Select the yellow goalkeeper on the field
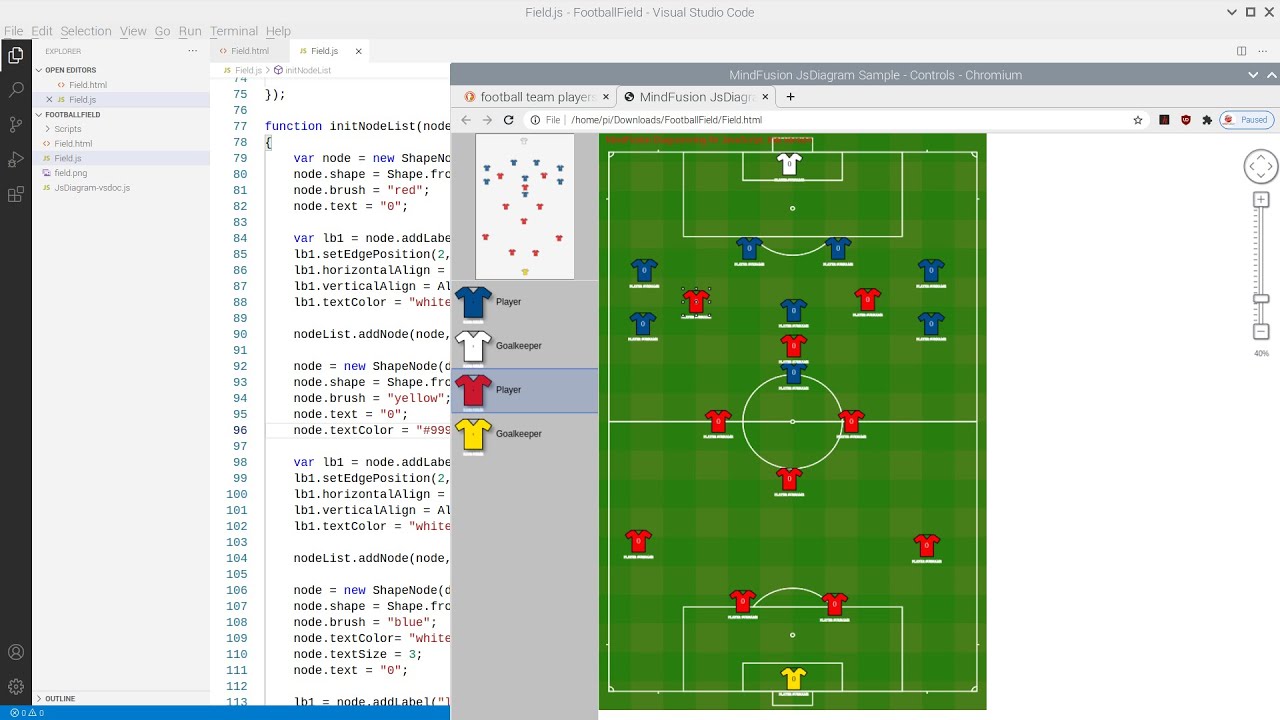This screenshot has width=1280, height=720. coord(793,679)
